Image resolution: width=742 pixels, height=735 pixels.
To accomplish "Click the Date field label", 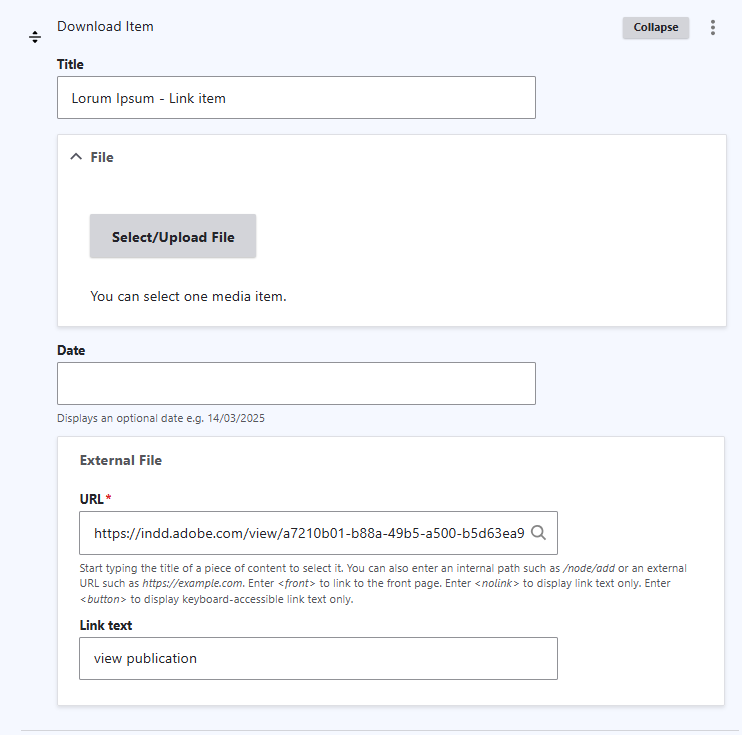I will point(71,350).
